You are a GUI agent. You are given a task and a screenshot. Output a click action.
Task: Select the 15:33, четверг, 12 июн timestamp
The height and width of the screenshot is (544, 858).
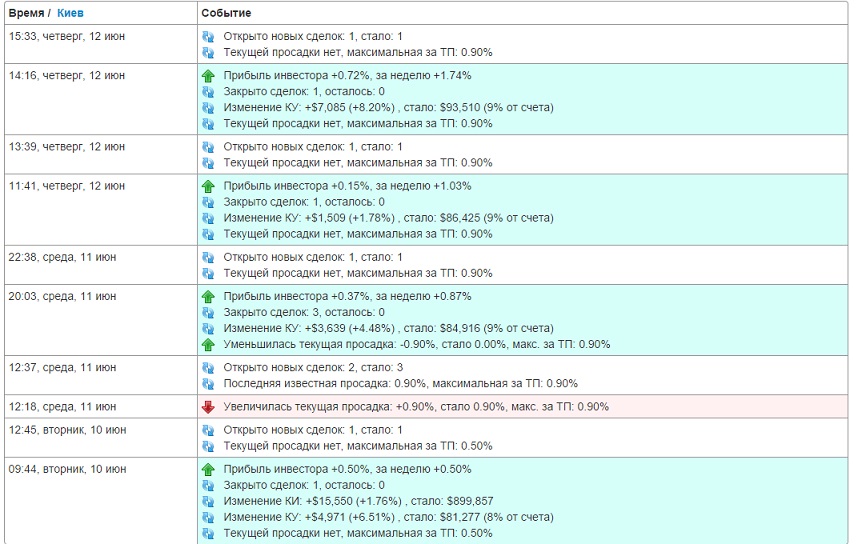(67, 37)
